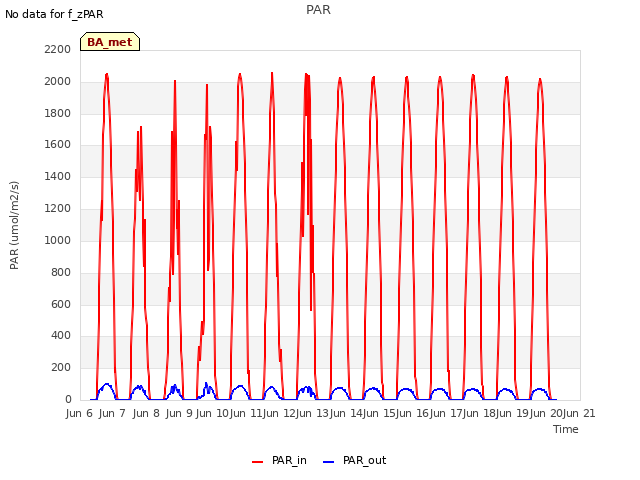Click the 1200 y-axis tick label
The height and width of the screenshot is (480, 640).
click(58, 208)
